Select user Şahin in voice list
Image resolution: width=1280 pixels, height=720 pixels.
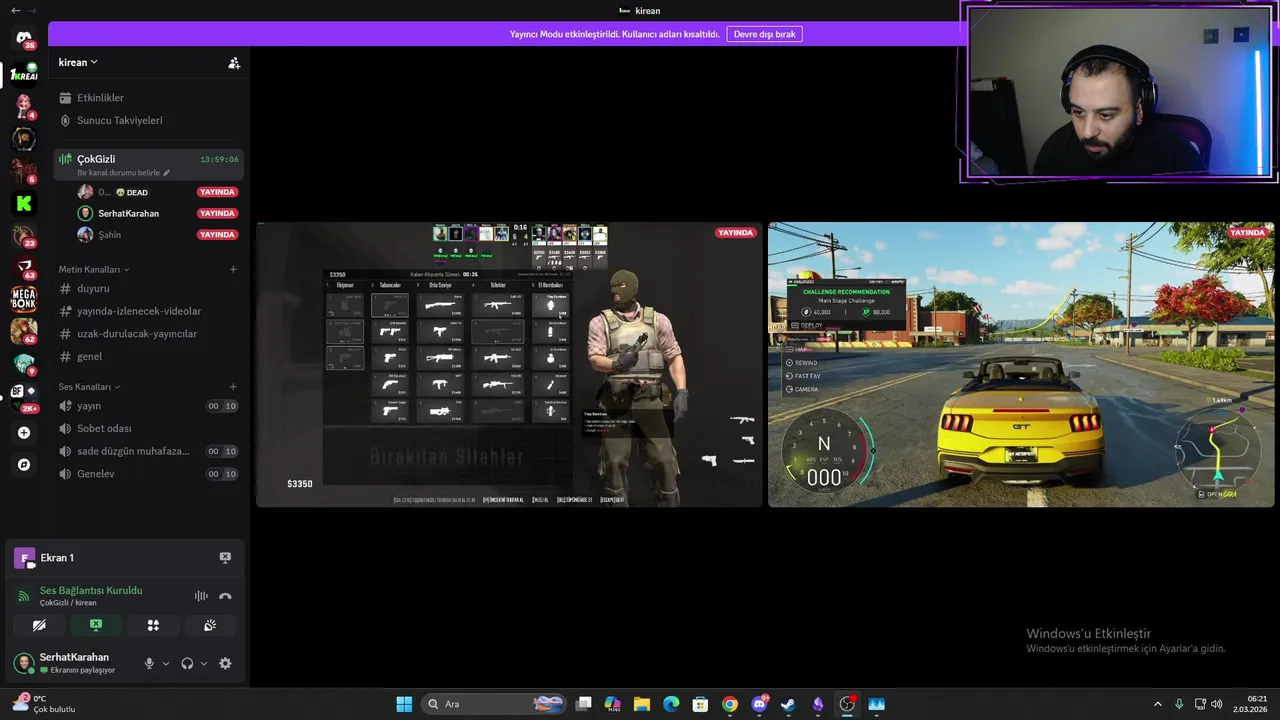pos(158,235)
